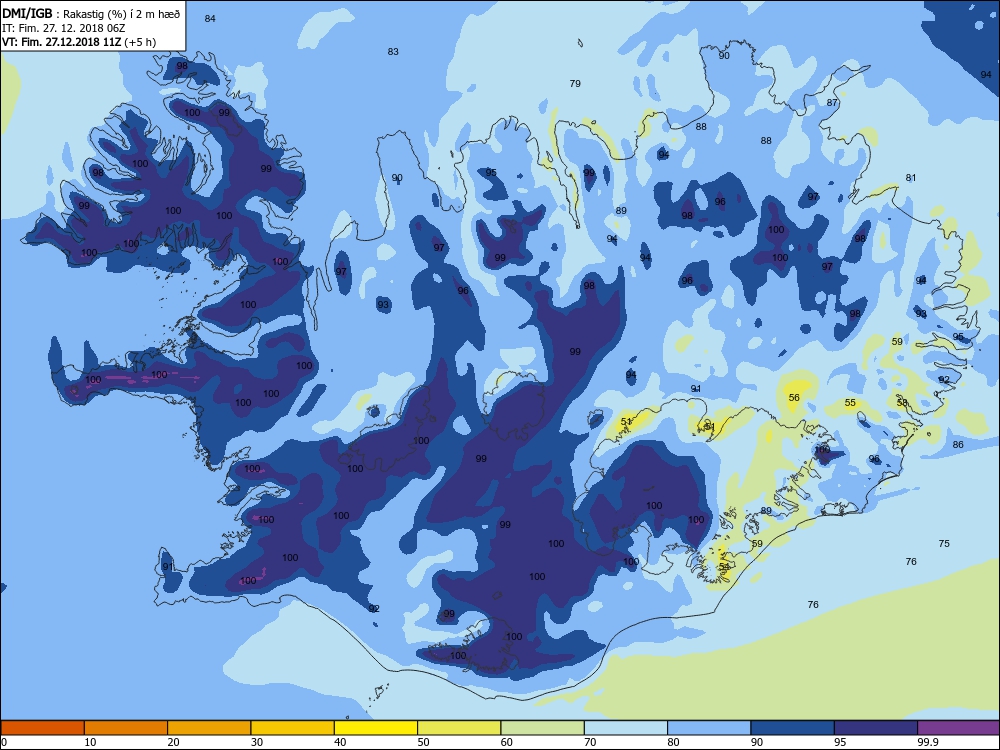Pick the purple above-99.9 legend swatch
Screen dimensions: 1000x750
click(x=959, y=728)
